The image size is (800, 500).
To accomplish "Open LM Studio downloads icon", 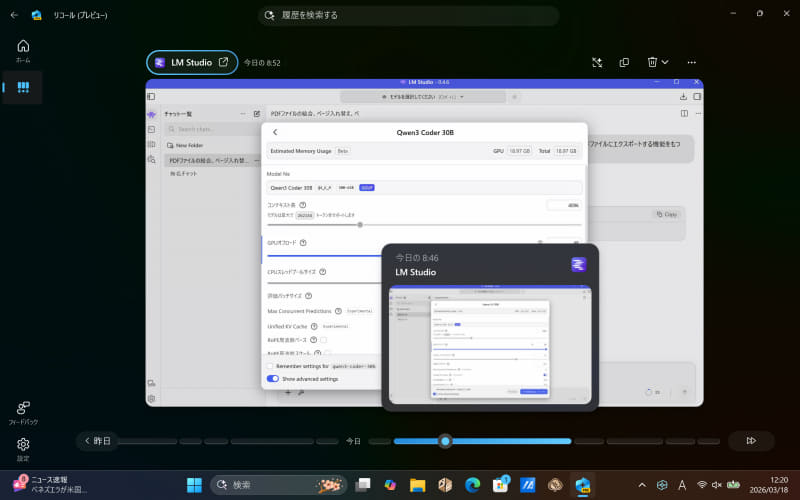I will click(x=683, y=96).
